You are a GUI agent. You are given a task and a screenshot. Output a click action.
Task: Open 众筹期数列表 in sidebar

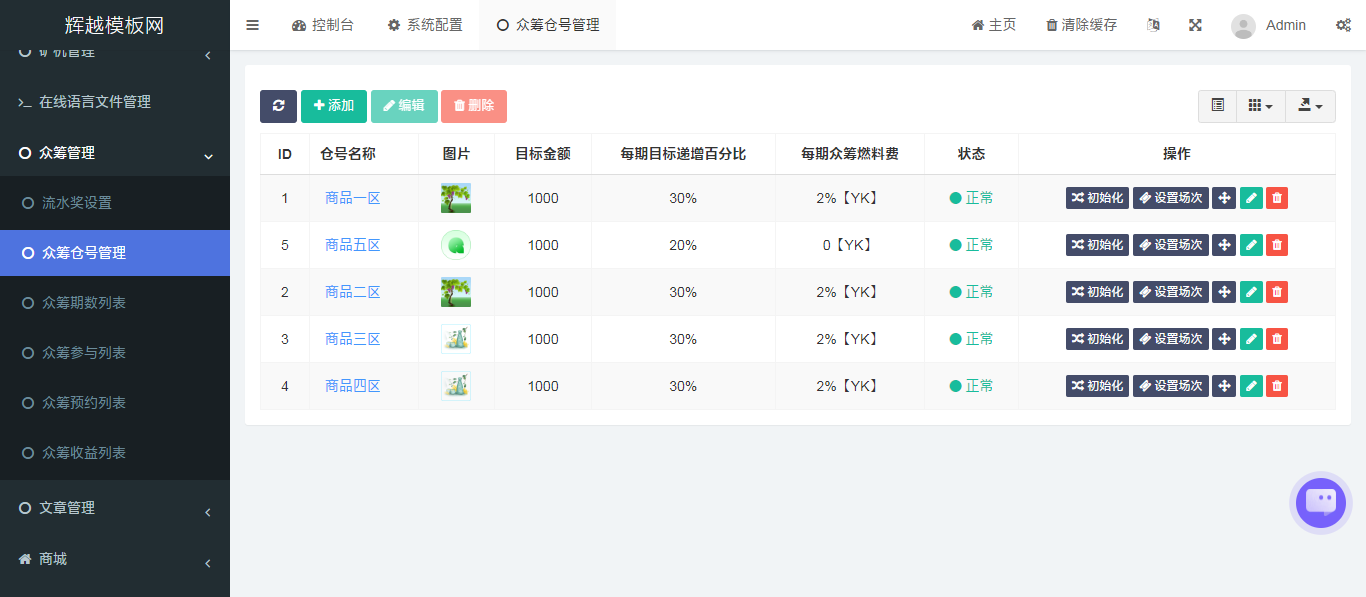pyautogui.click(x=84, y=303)
